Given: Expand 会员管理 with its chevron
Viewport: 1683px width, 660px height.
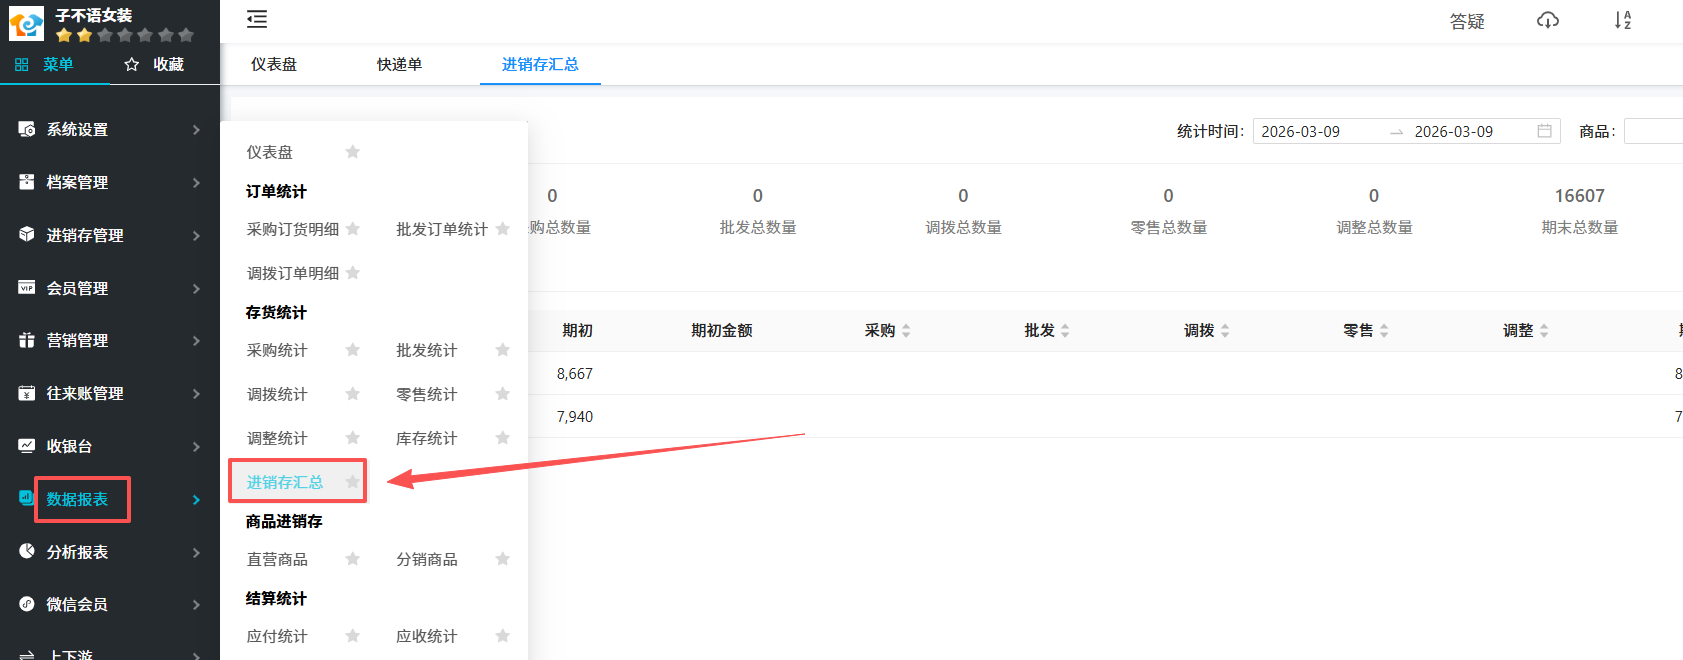Looking at the screenshot, I should (x=196, y=289).
